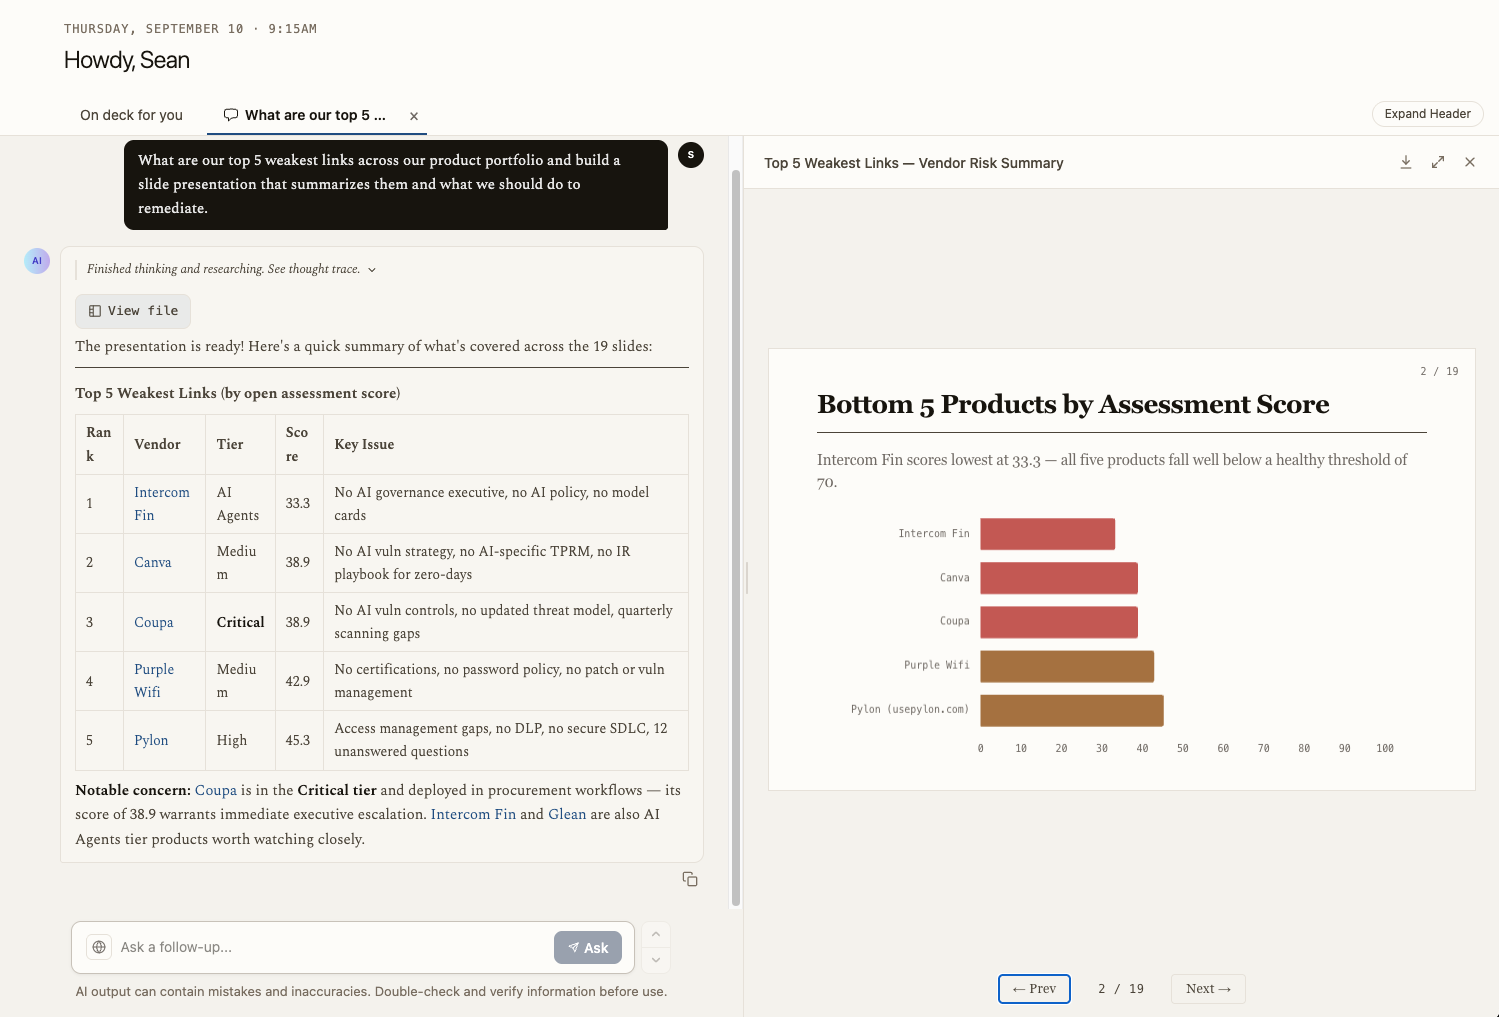Click the down arrow beside the input box

click(656, 960)
